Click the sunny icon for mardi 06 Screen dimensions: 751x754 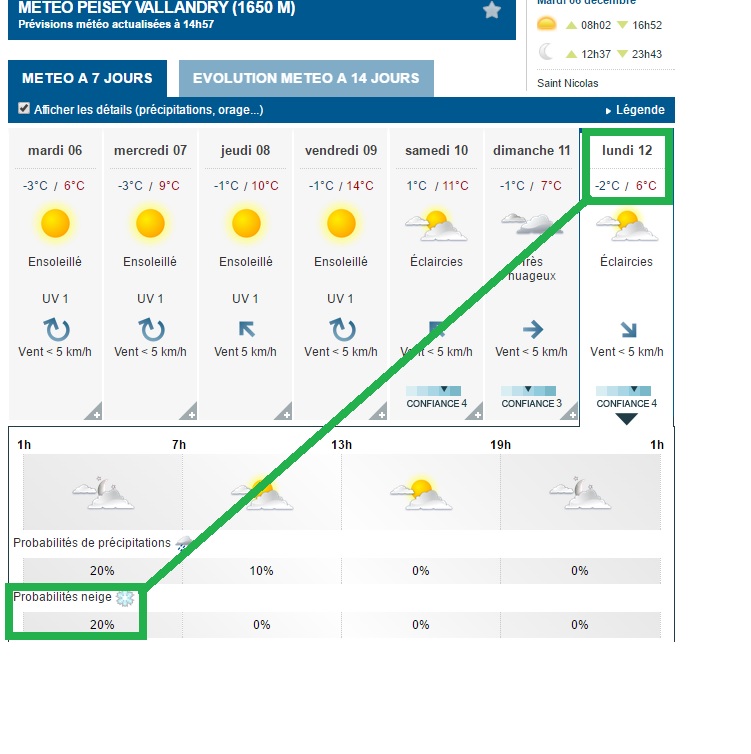point(55,223)
